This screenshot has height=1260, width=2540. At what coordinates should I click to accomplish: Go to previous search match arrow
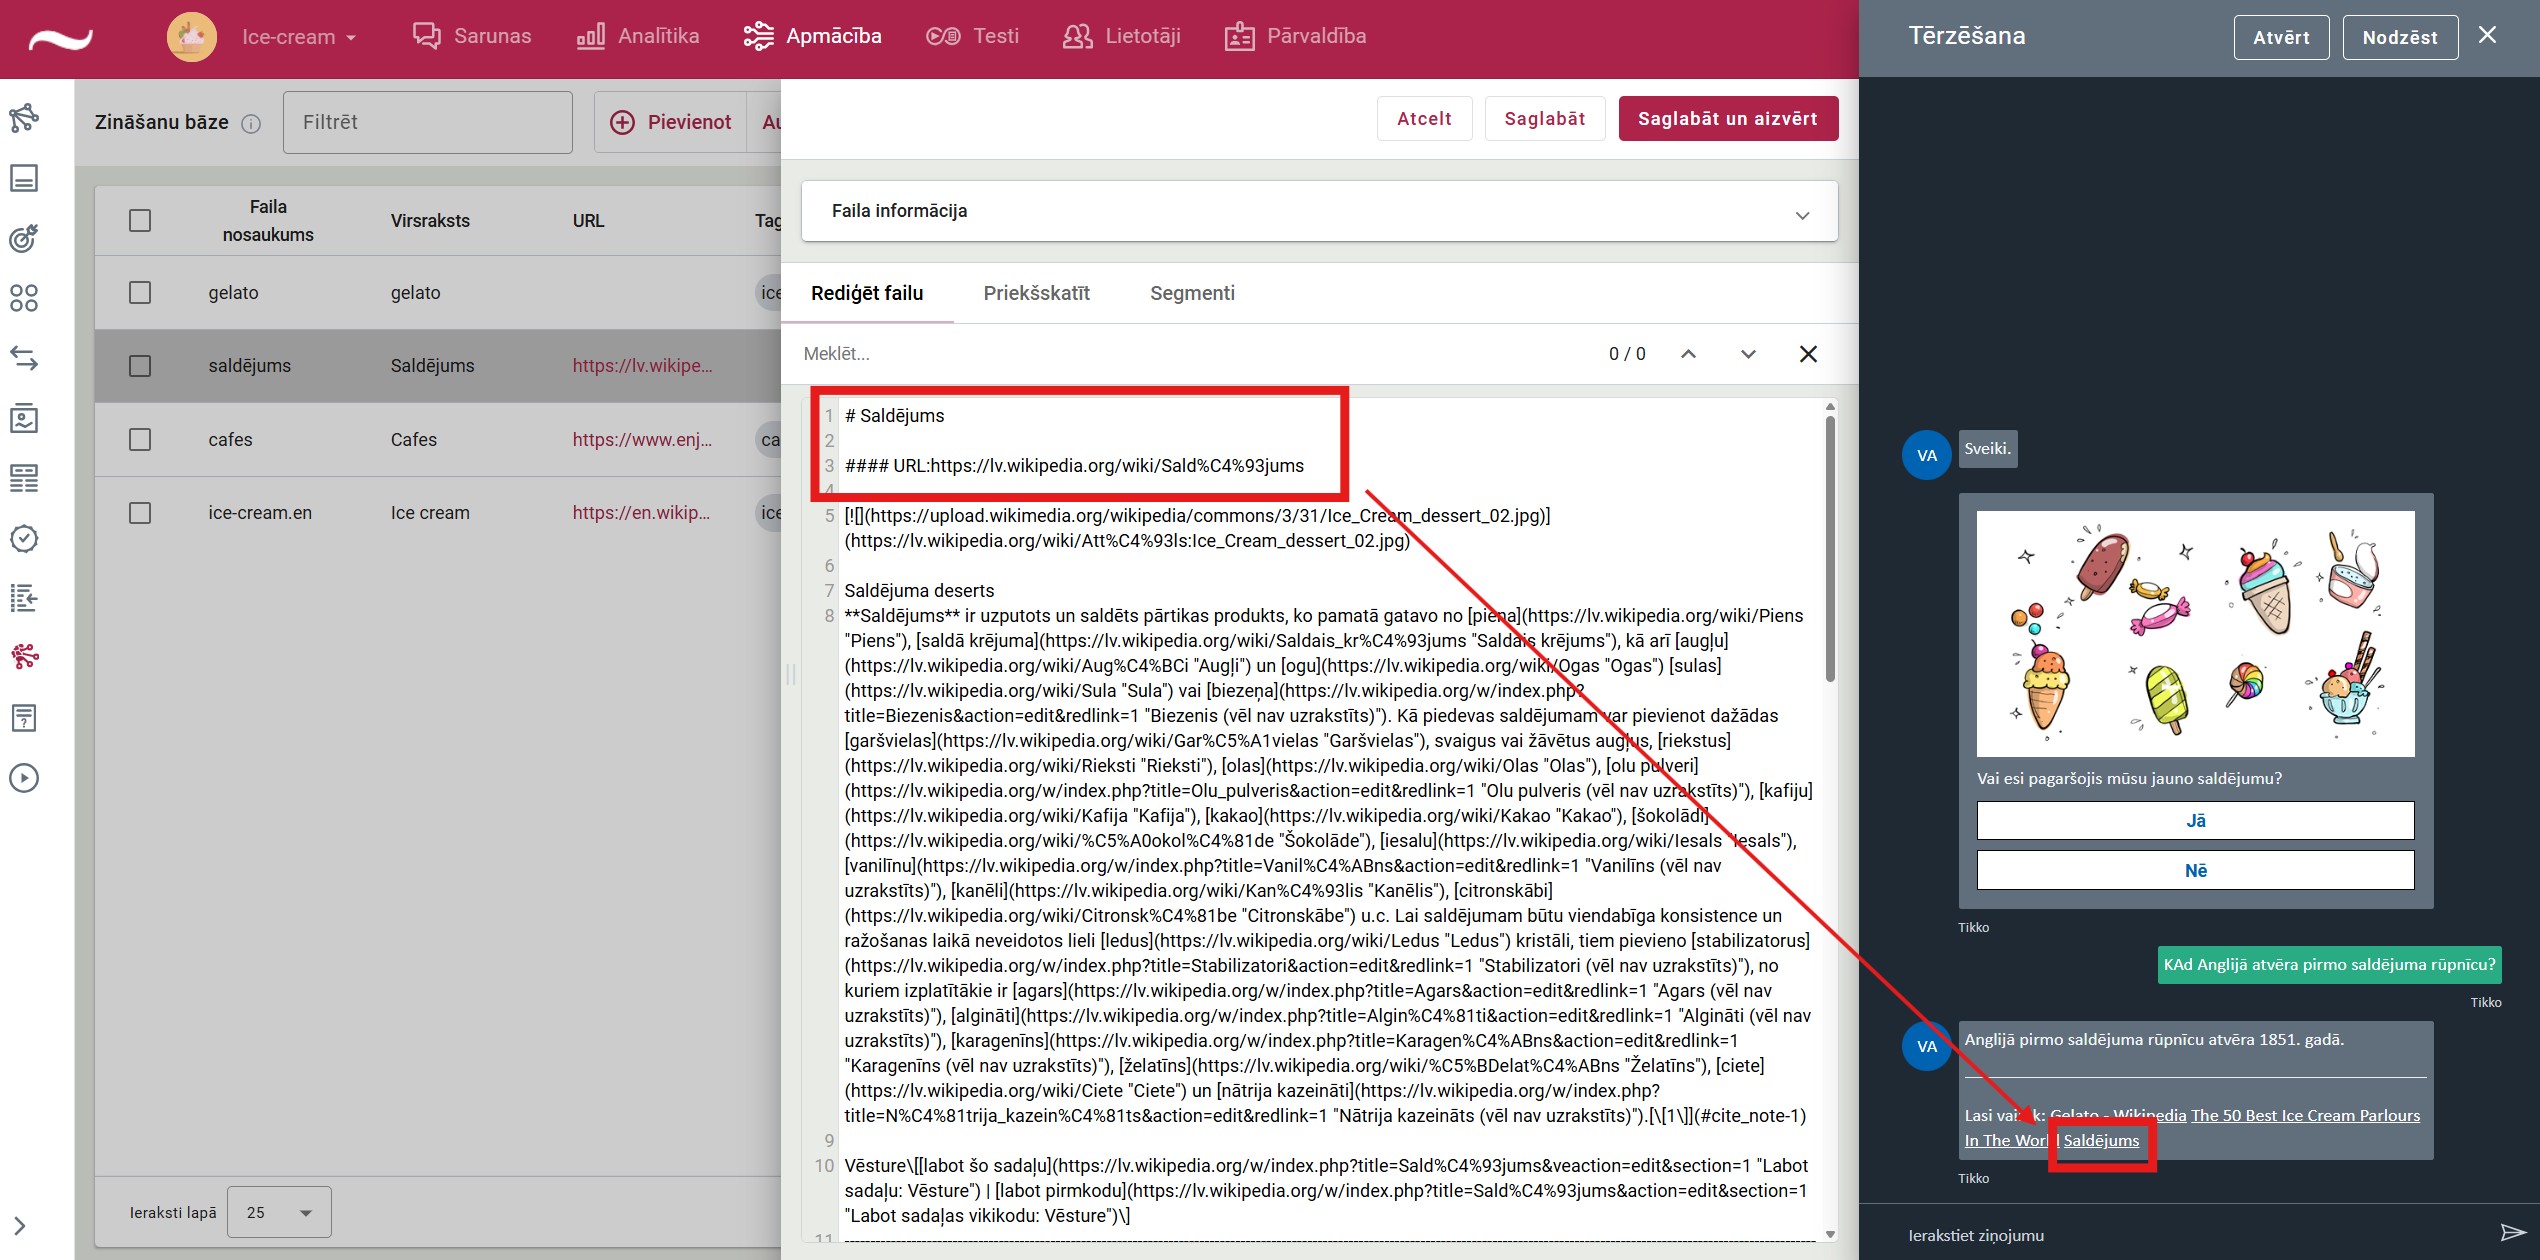1688,354
